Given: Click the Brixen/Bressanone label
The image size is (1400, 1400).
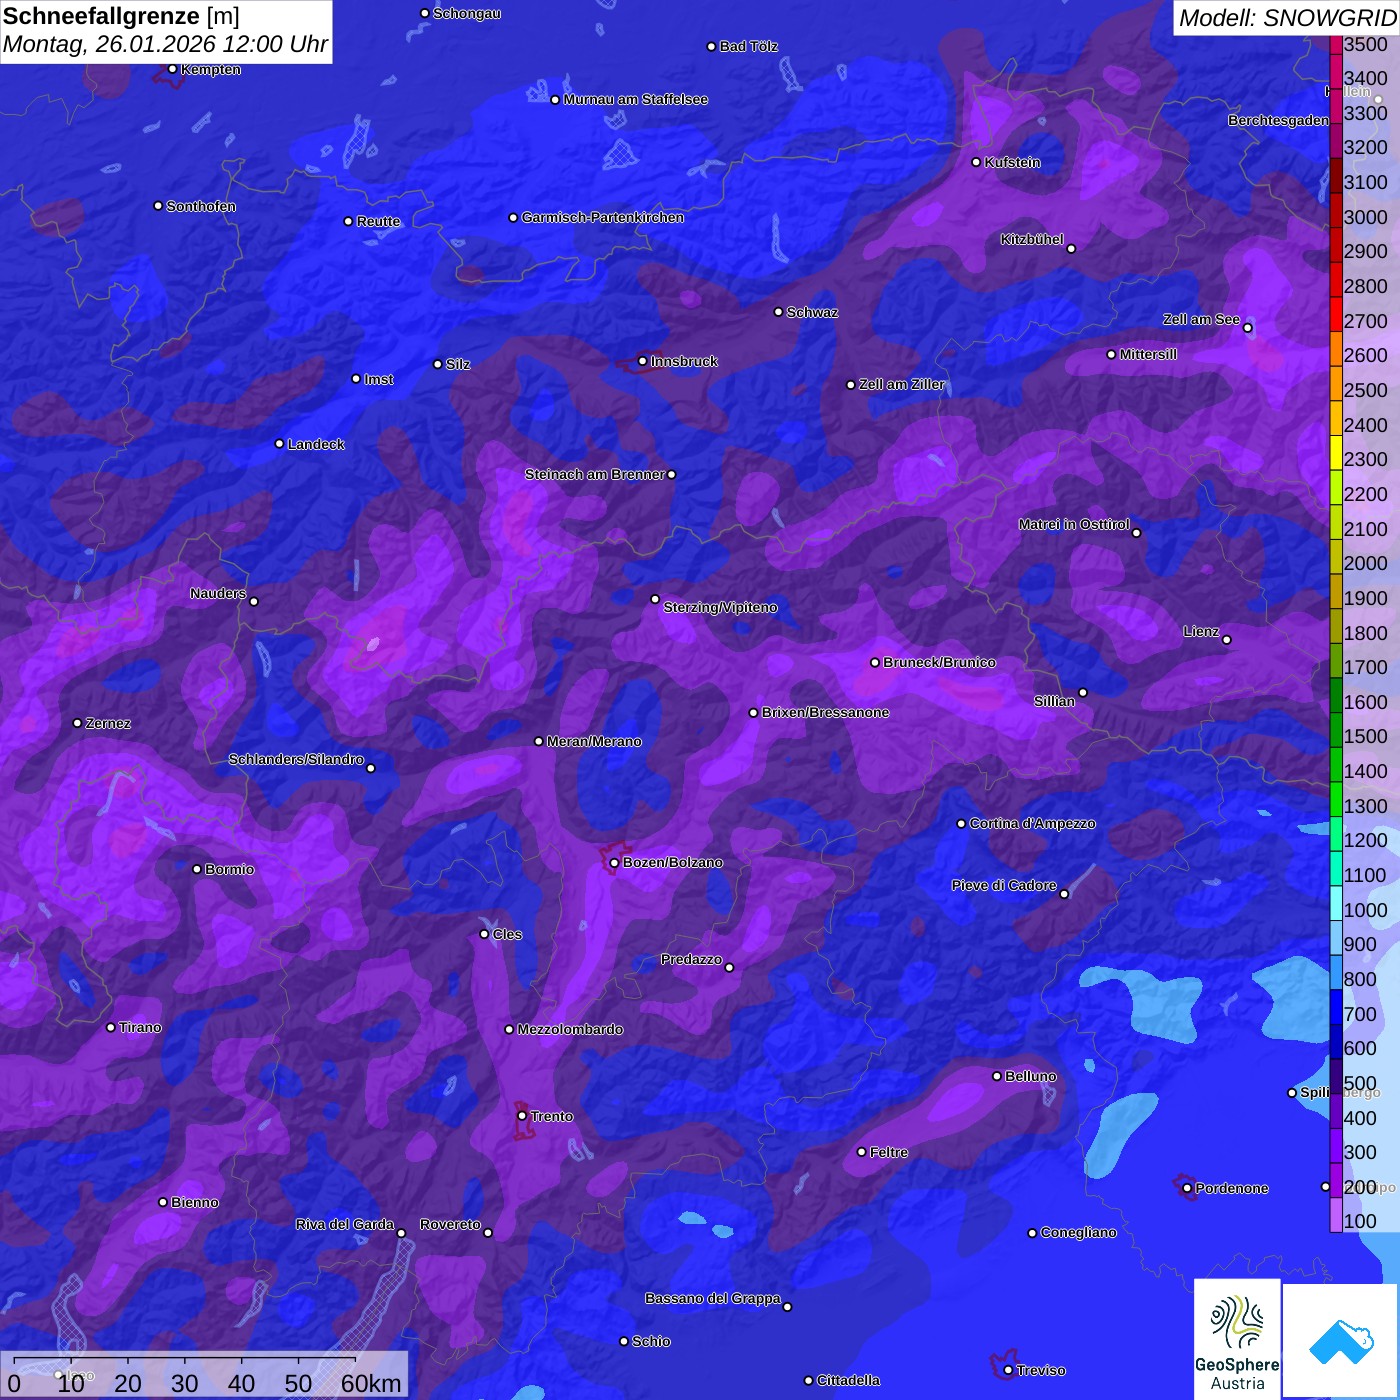Looking at the screenshot, I should click(x=825, y=712).
